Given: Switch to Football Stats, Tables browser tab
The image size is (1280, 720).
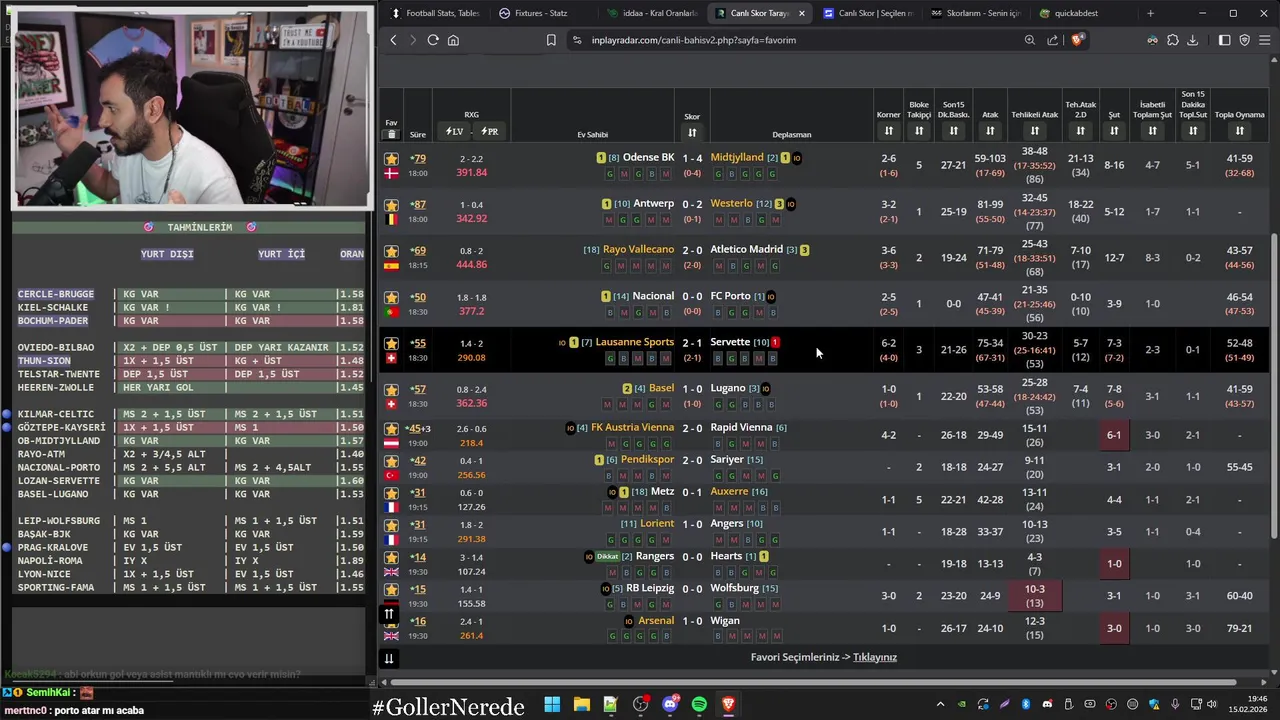Looking at the screenshot, I should point(435,13).
